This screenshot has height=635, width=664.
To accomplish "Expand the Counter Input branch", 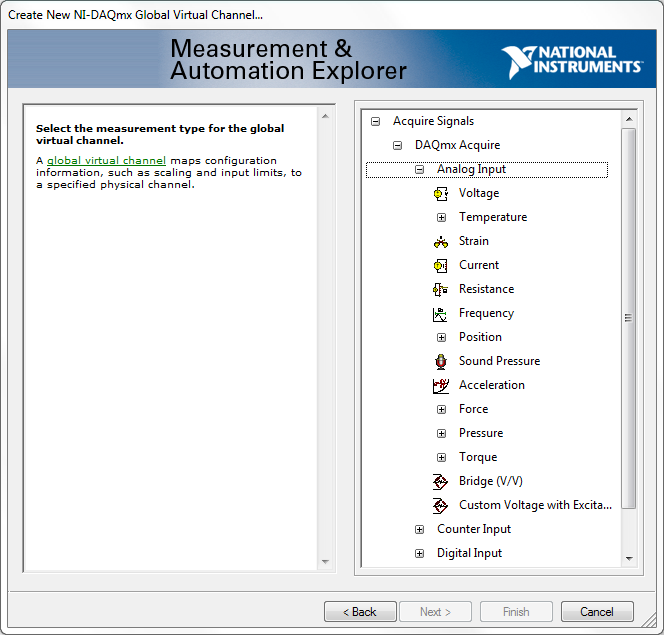I will 419,529.
